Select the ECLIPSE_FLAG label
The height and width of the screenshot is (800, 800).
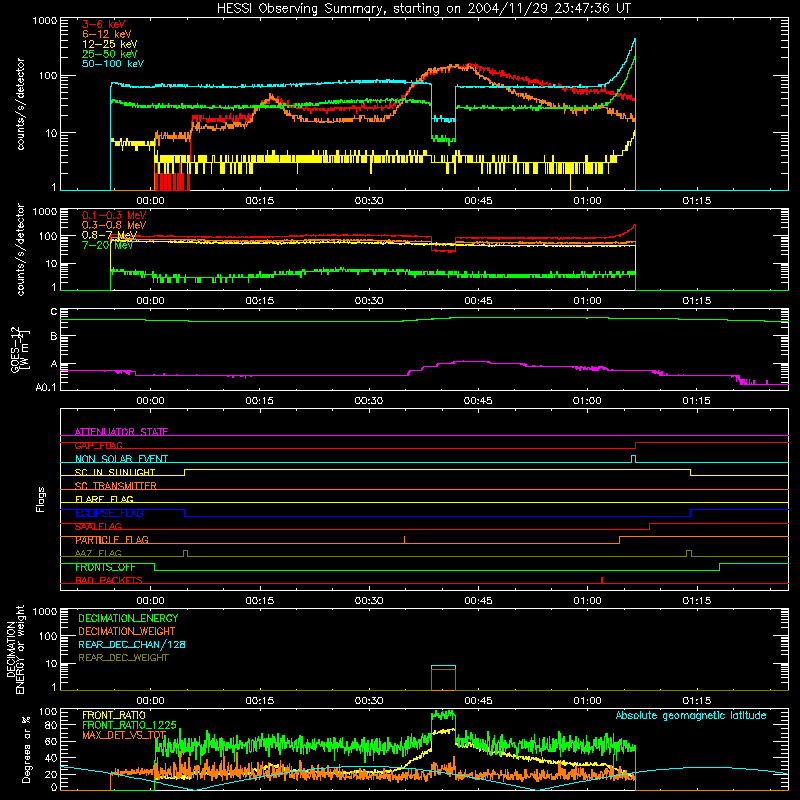coord(109,513)
